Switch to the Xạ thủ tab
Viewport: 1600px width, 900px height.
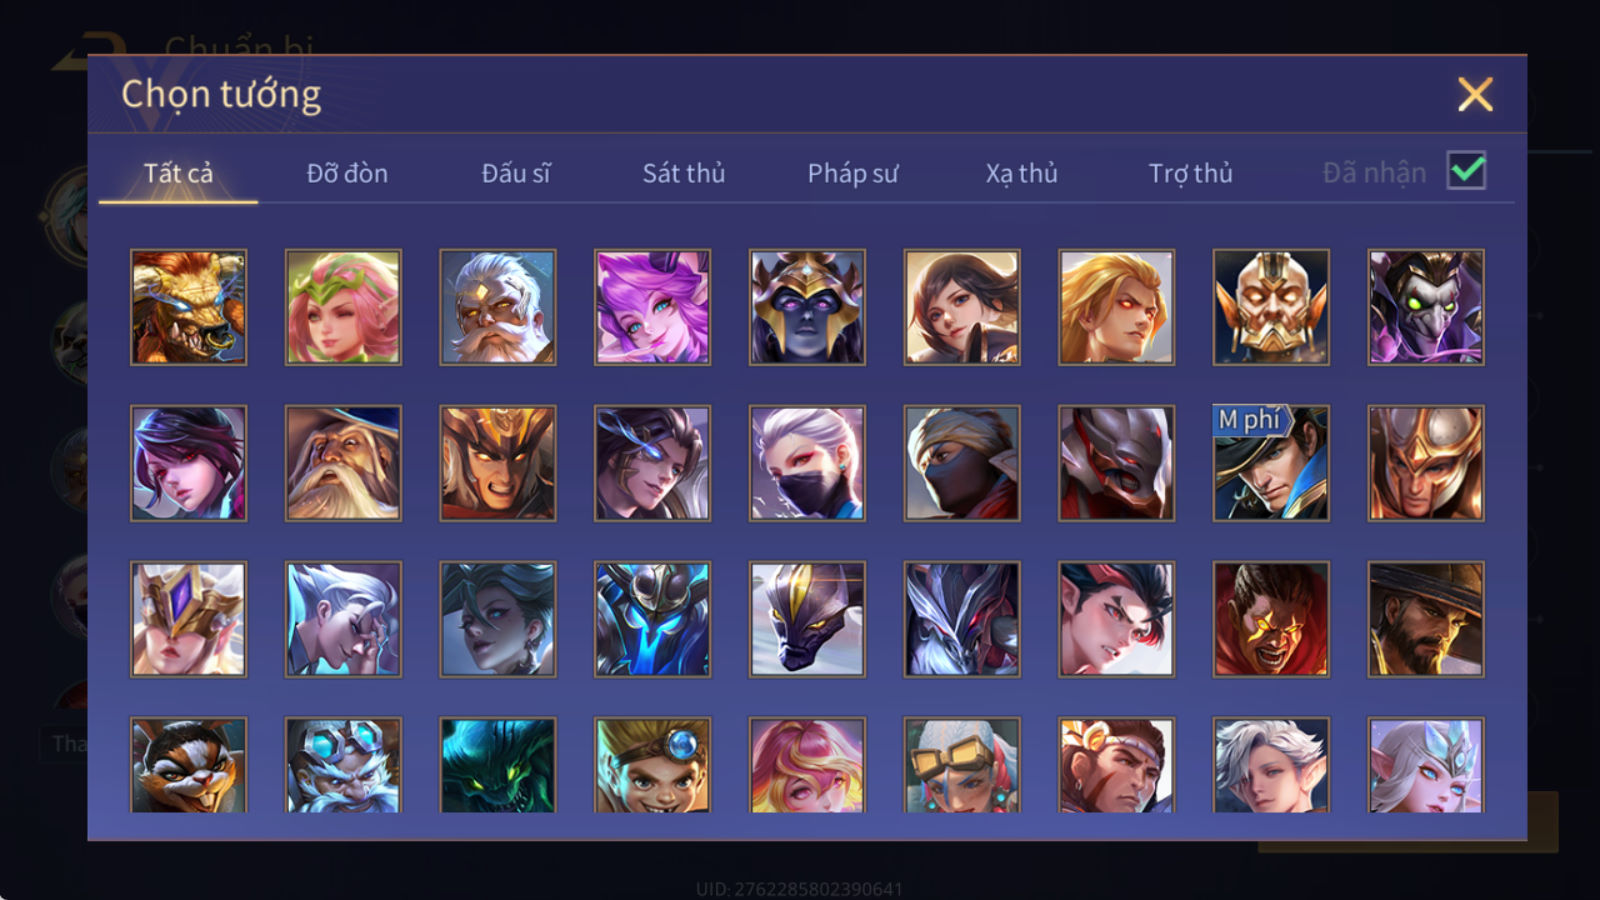1021,173
